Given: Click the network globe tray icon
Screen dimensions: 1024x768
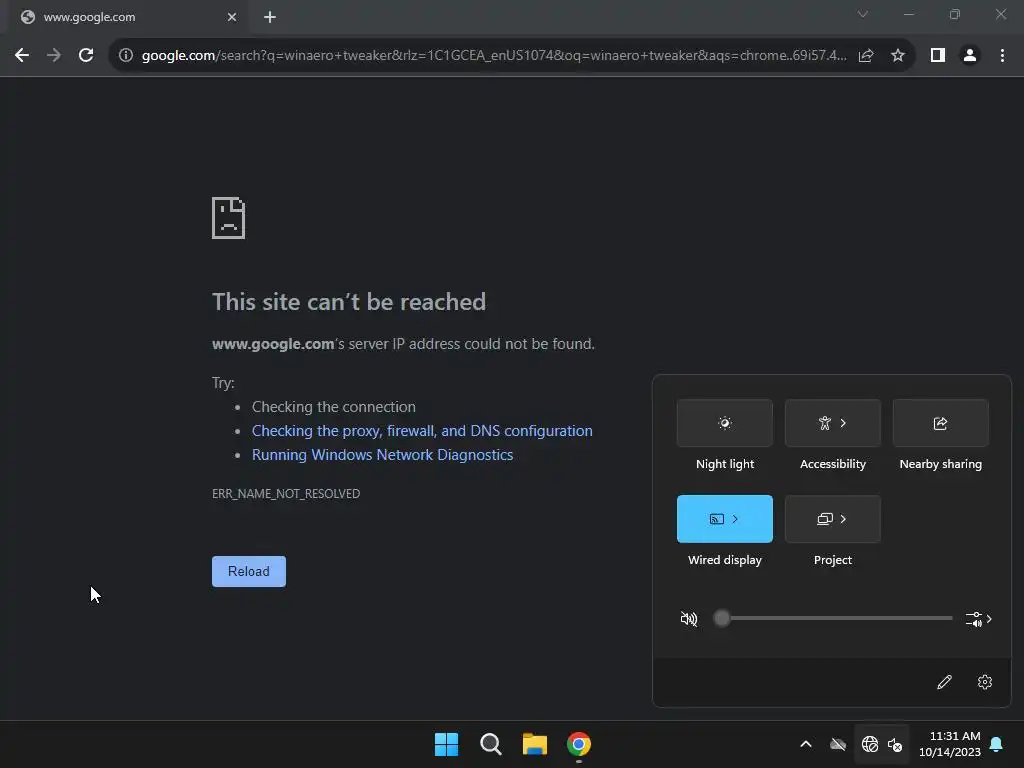Looking at the screenshot, I should click(870, 744).
